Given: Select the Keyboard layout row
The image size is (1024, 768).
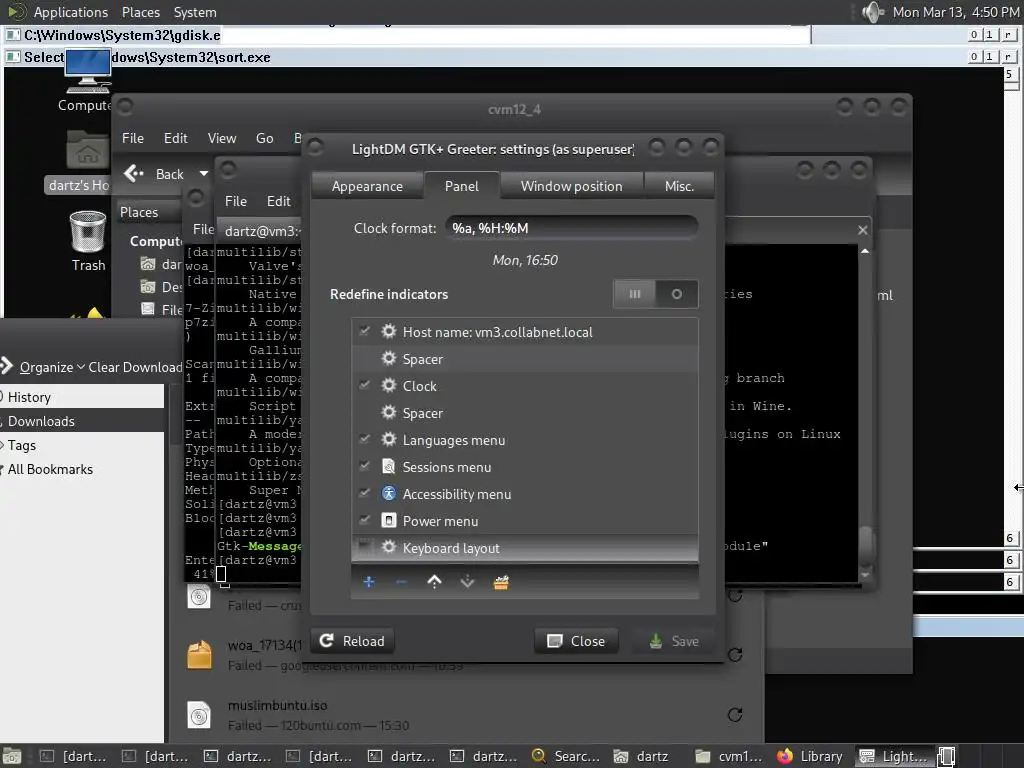Looking at the screenshot, I should point(524,547).
